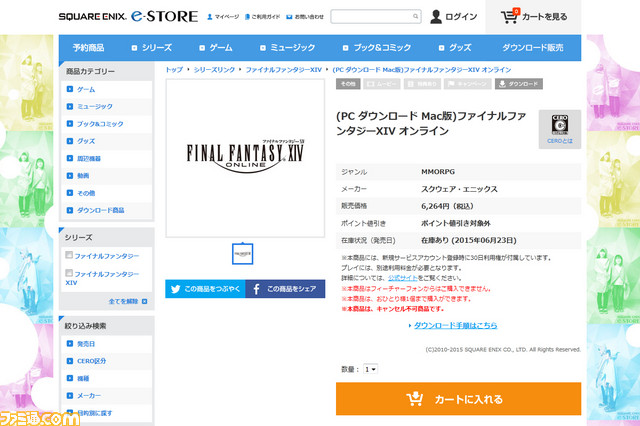640x426 pixels.
Task: Click the キャンペーン tag
Action: click(468, 84)
